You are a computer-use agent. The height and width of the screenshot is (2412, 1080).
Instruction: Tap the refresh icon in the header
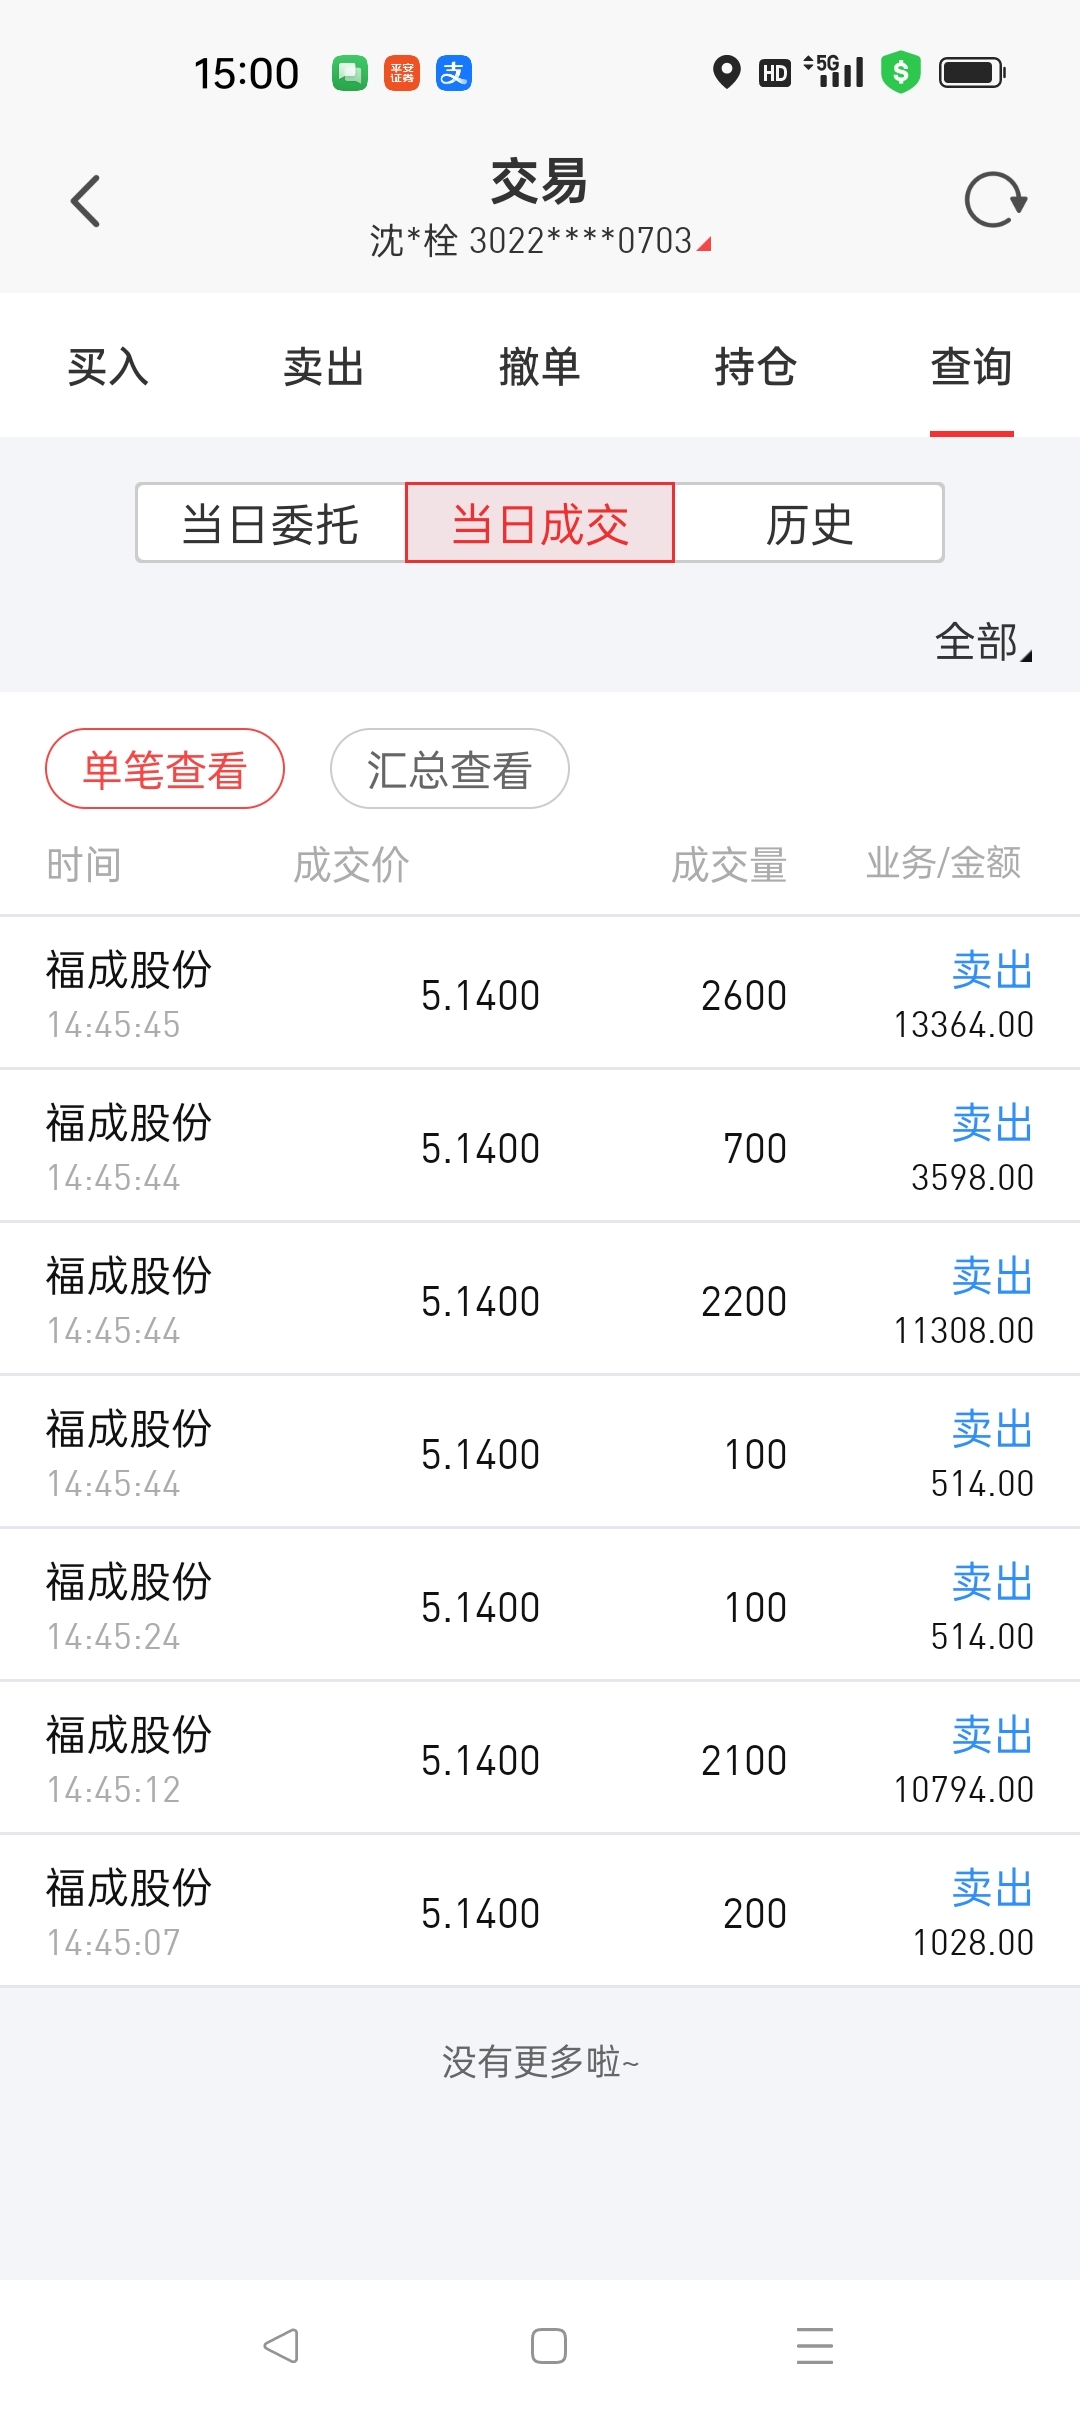coord(995,200)
